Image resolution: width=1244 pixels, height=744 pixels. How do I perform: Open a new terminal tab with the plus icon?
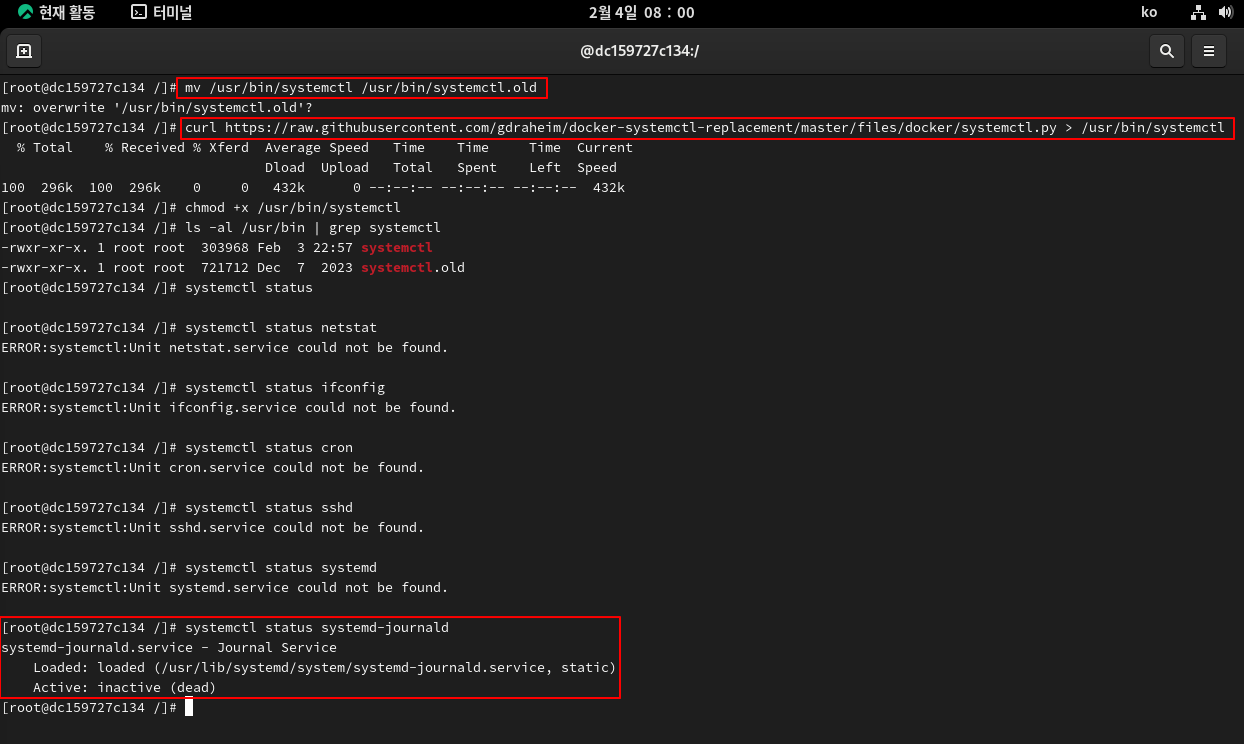click(24, 51)
